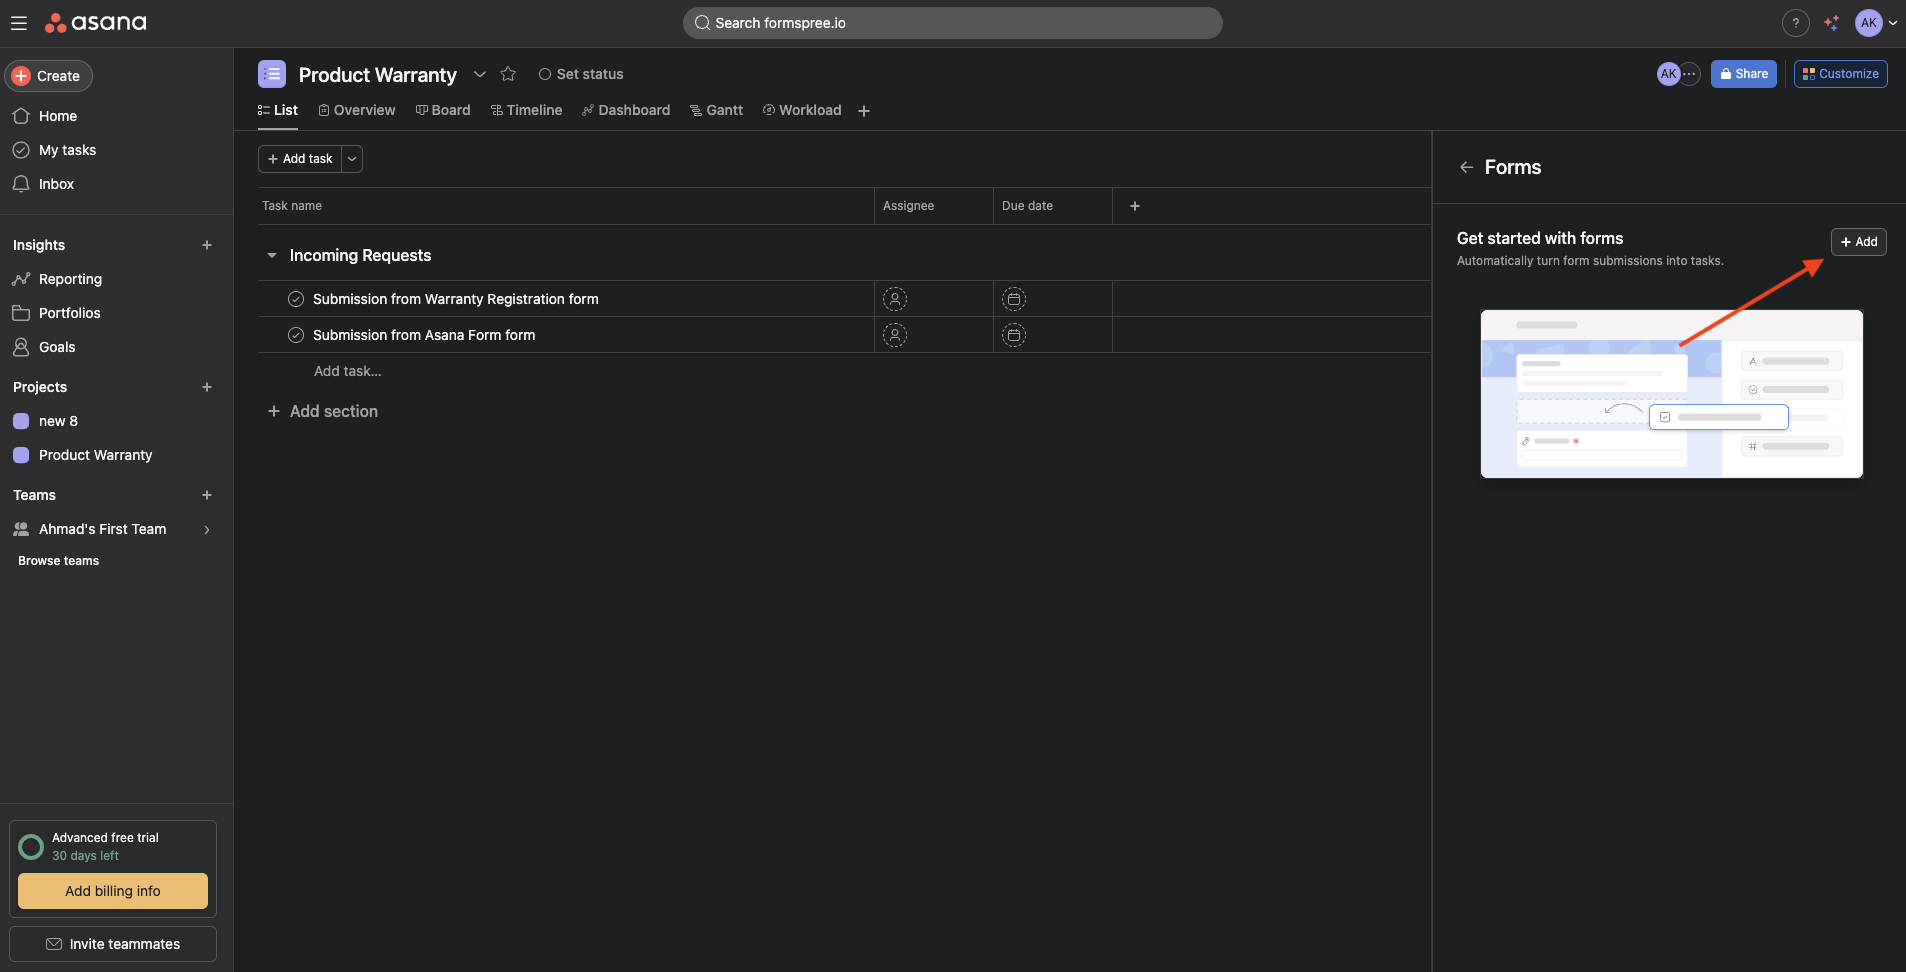
Task: Click the Share button
Action: pyautogui.click(x=1743, y=74)
